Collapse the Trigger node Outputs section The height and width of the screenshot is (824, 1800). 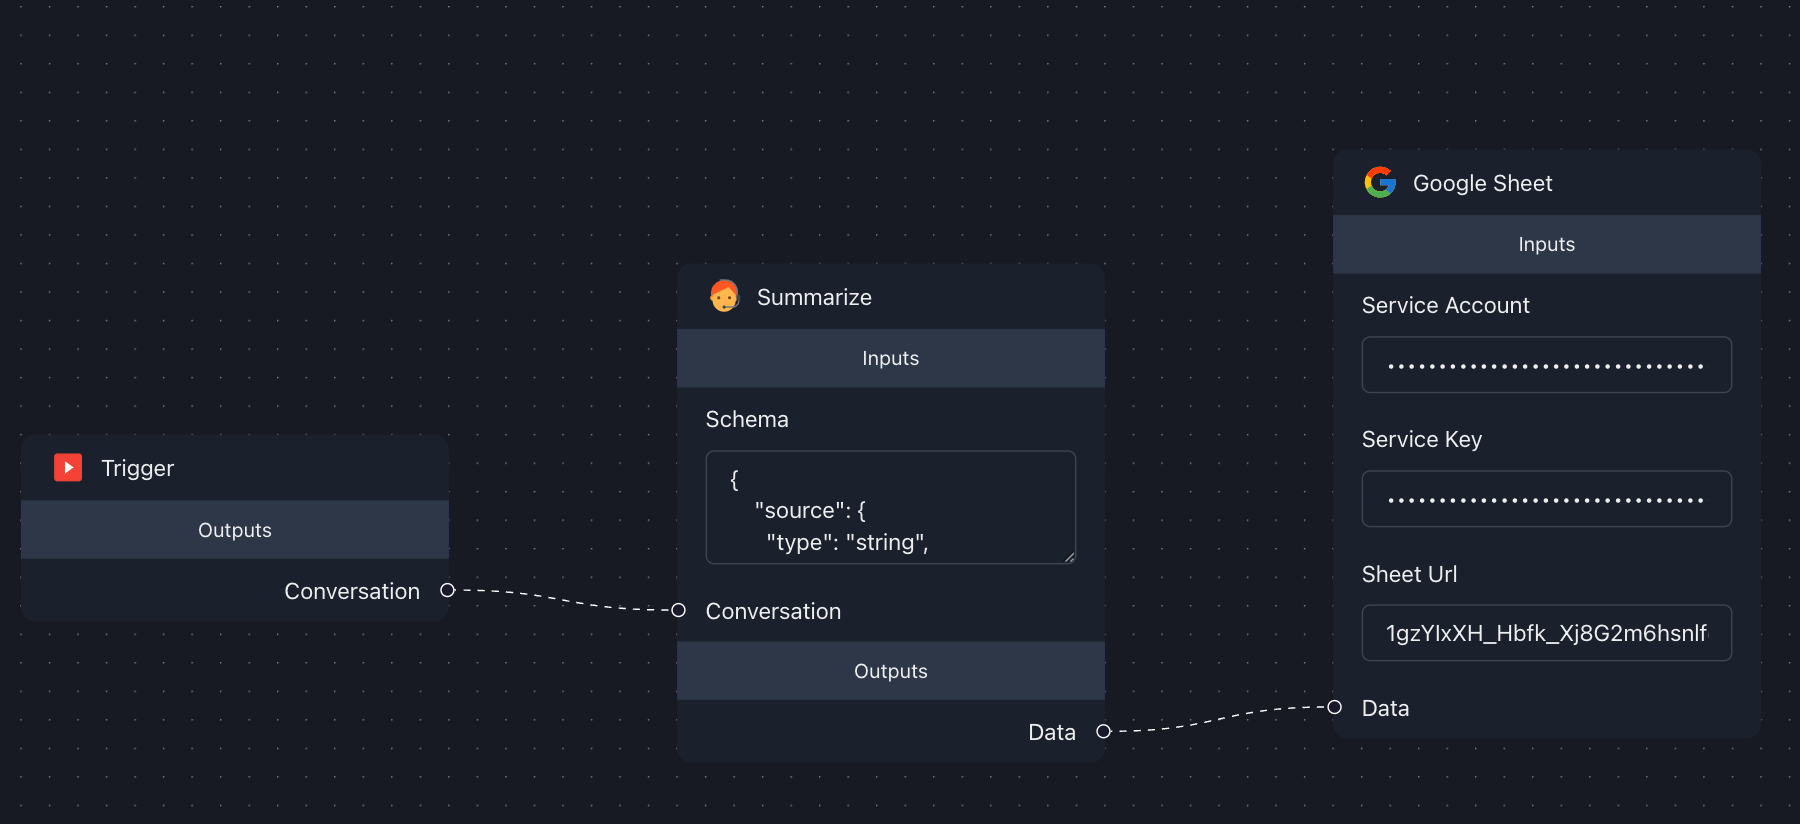[235, 530]
